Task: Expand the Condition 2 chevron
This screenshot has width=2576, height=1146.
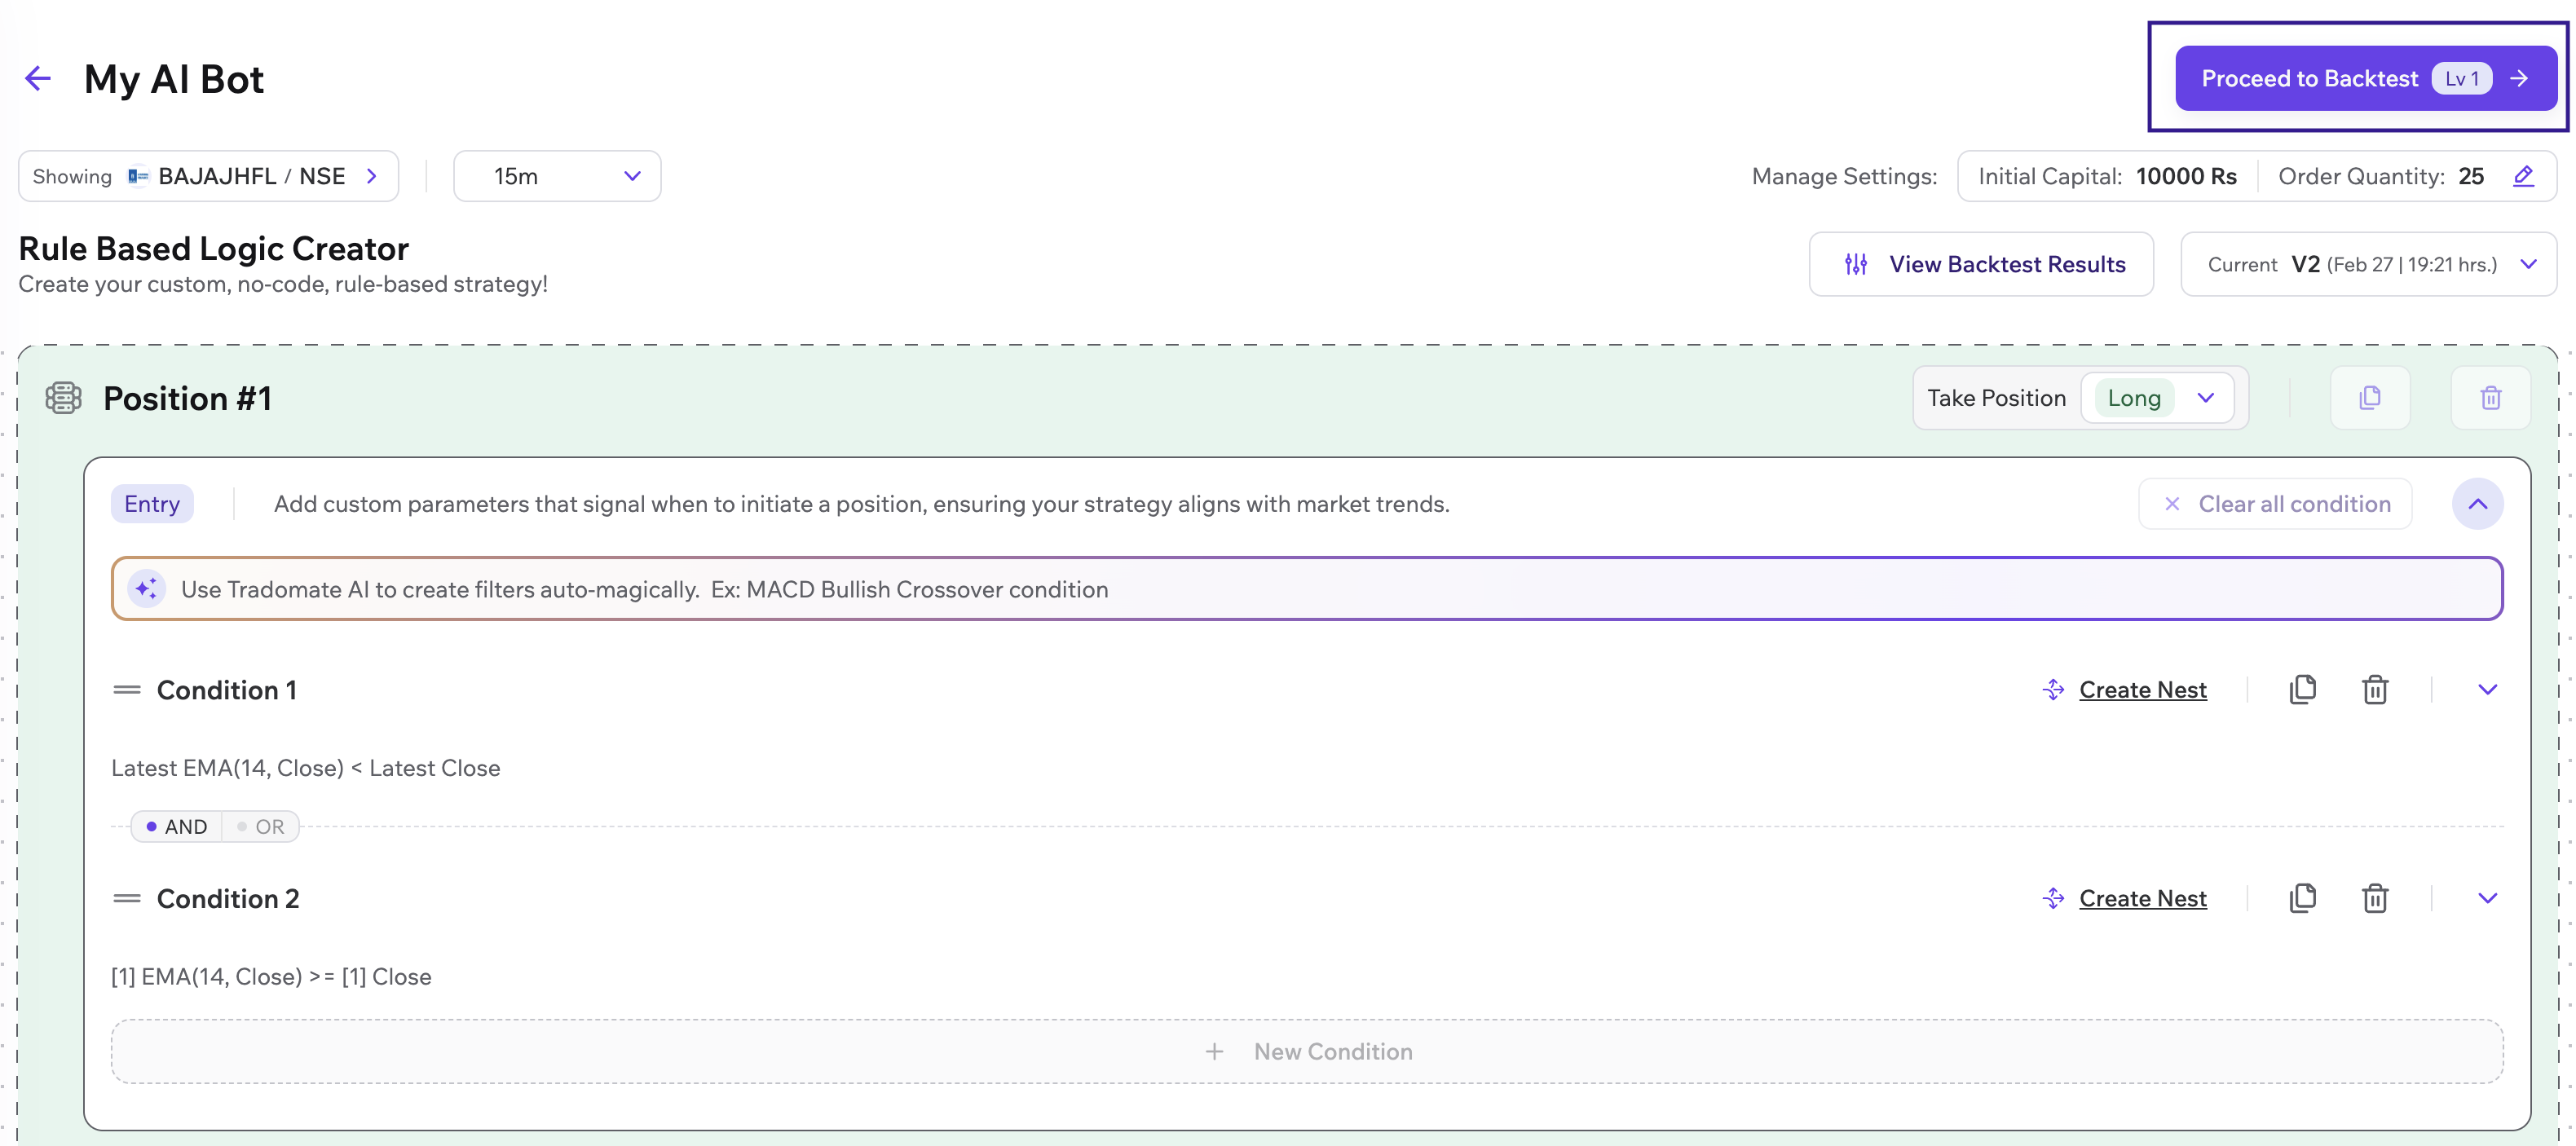Action: click(2487, 898)
